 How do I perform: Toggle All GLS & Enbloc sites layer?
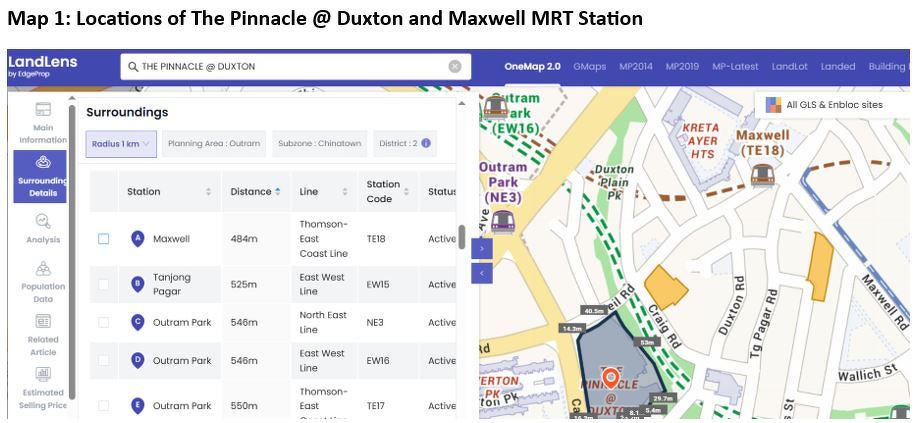tap(831, 105)
